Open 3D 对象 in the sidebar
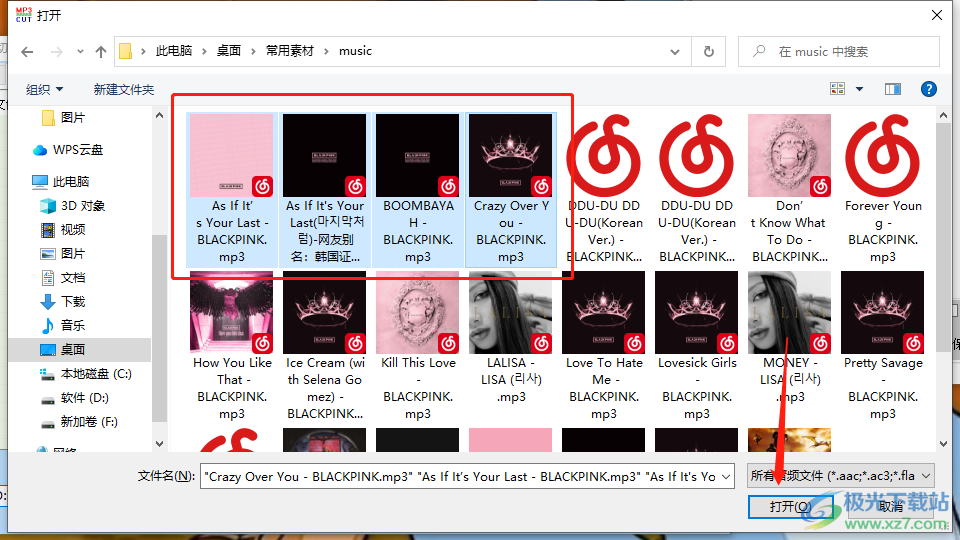The image size is (960, 540). coord(73,206)
